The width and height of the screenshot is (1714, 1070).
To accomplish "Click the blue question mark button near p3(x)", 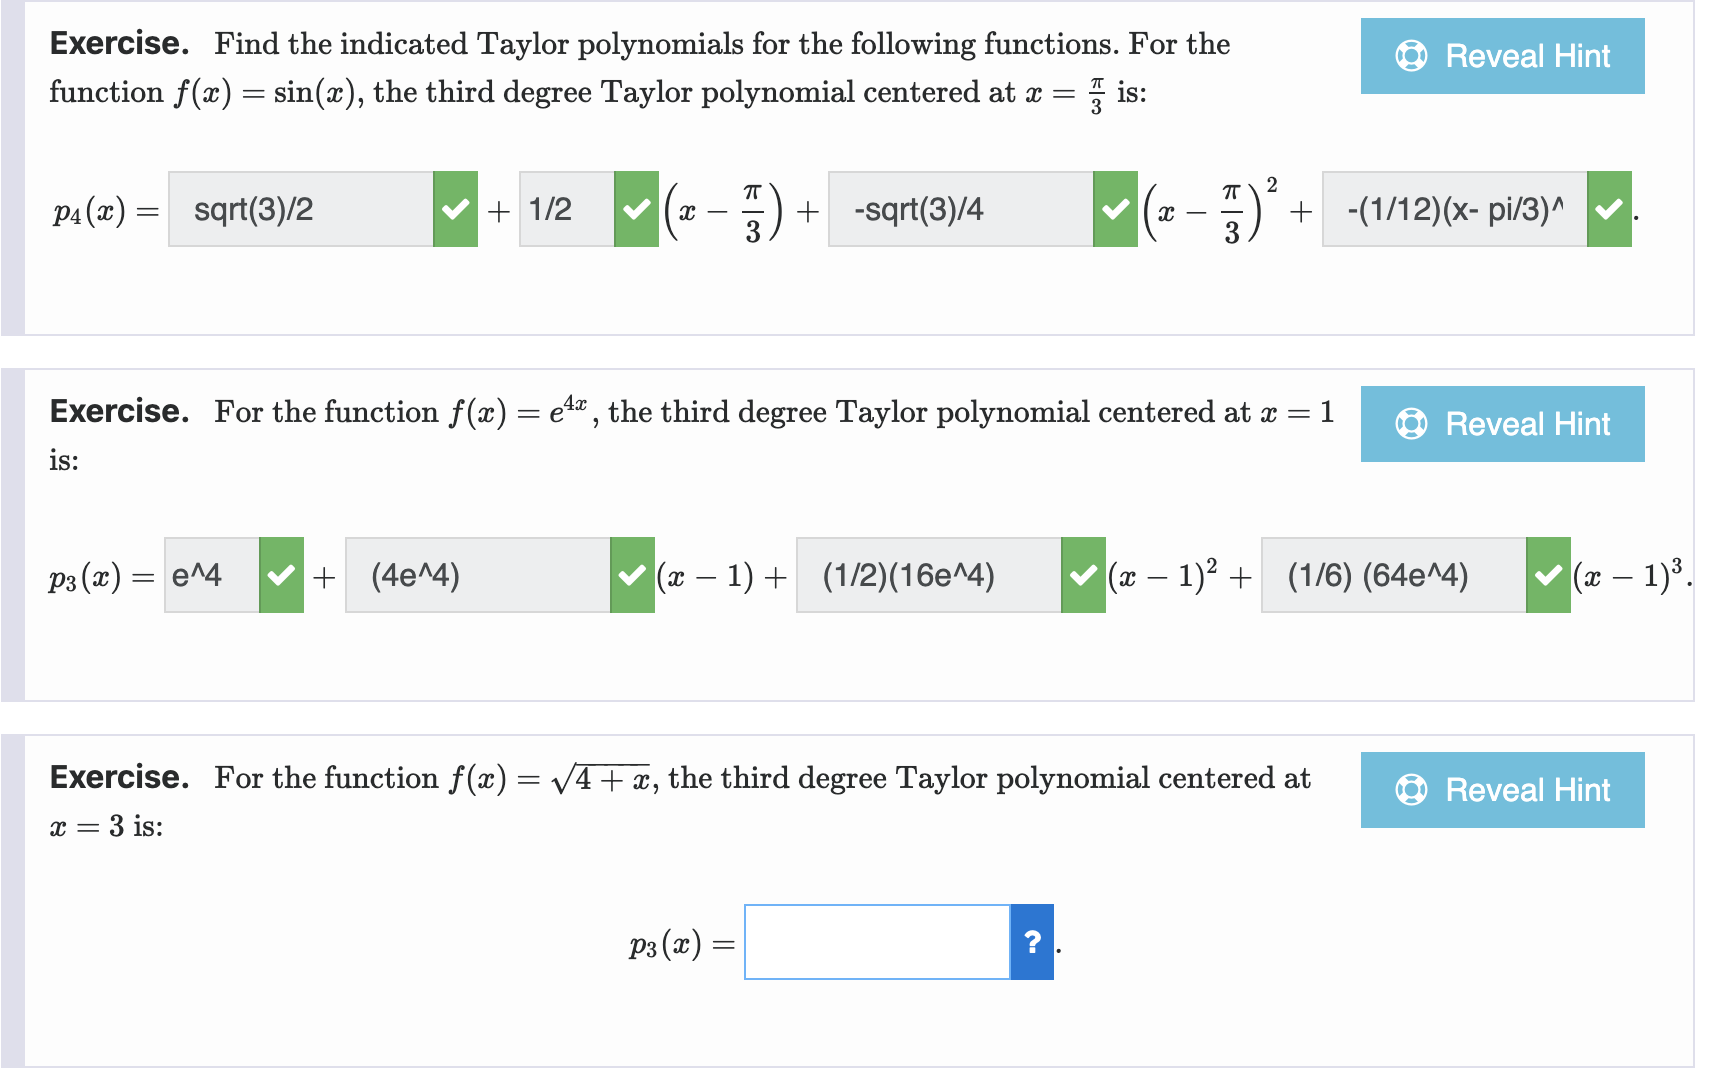I will [1031, 942].
